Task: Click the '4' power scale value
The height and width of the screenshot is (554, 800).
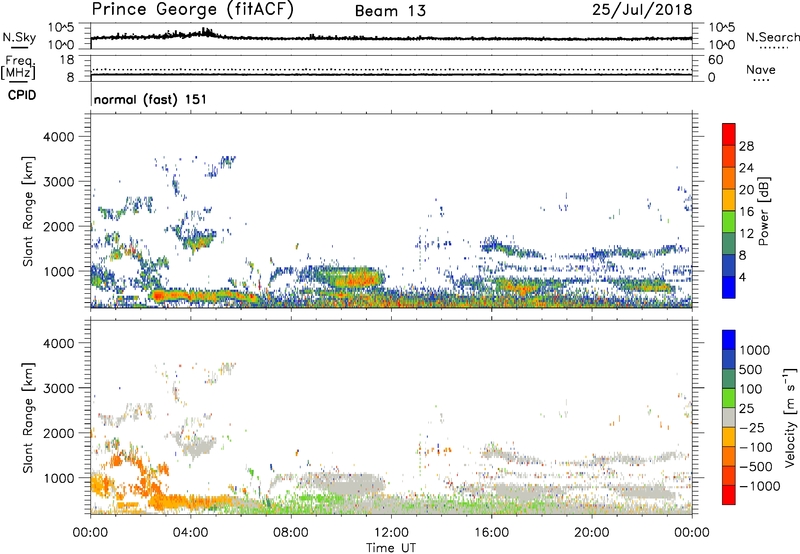Action: (742, 277)
